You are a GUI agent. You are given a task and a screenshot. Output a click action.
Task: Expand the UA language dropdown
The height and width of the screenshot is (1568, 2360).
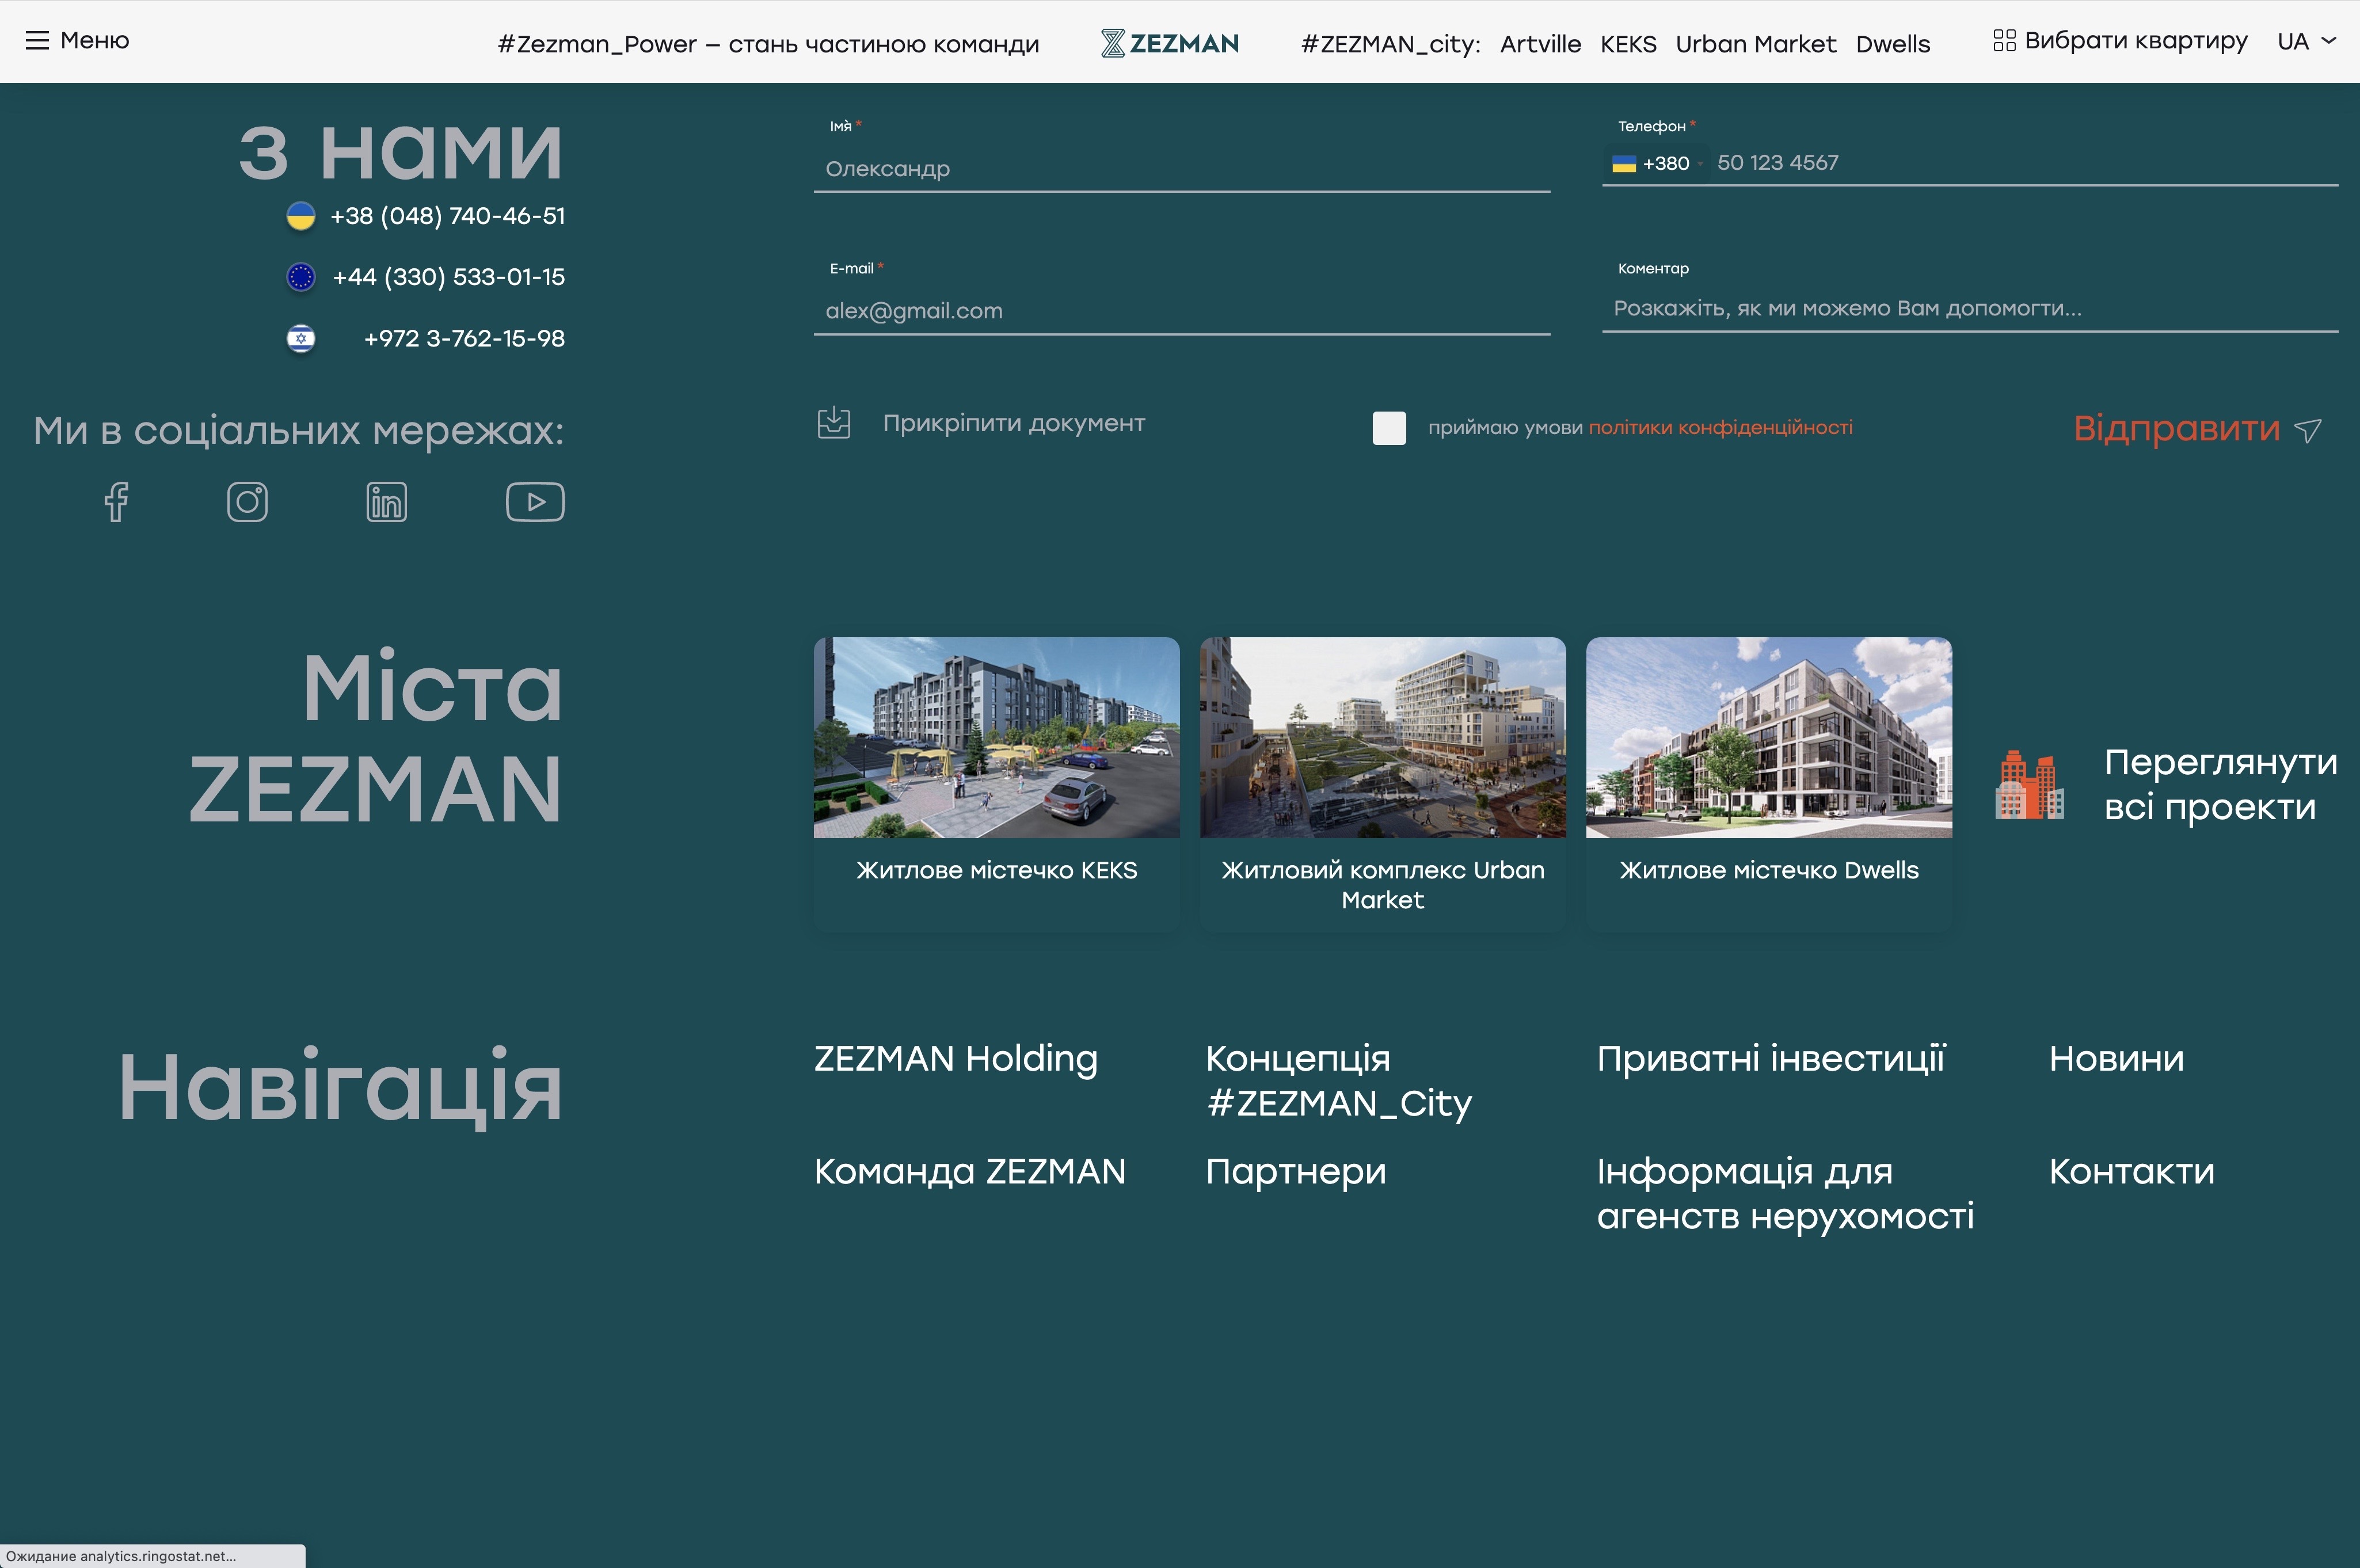click(2306, 41)
